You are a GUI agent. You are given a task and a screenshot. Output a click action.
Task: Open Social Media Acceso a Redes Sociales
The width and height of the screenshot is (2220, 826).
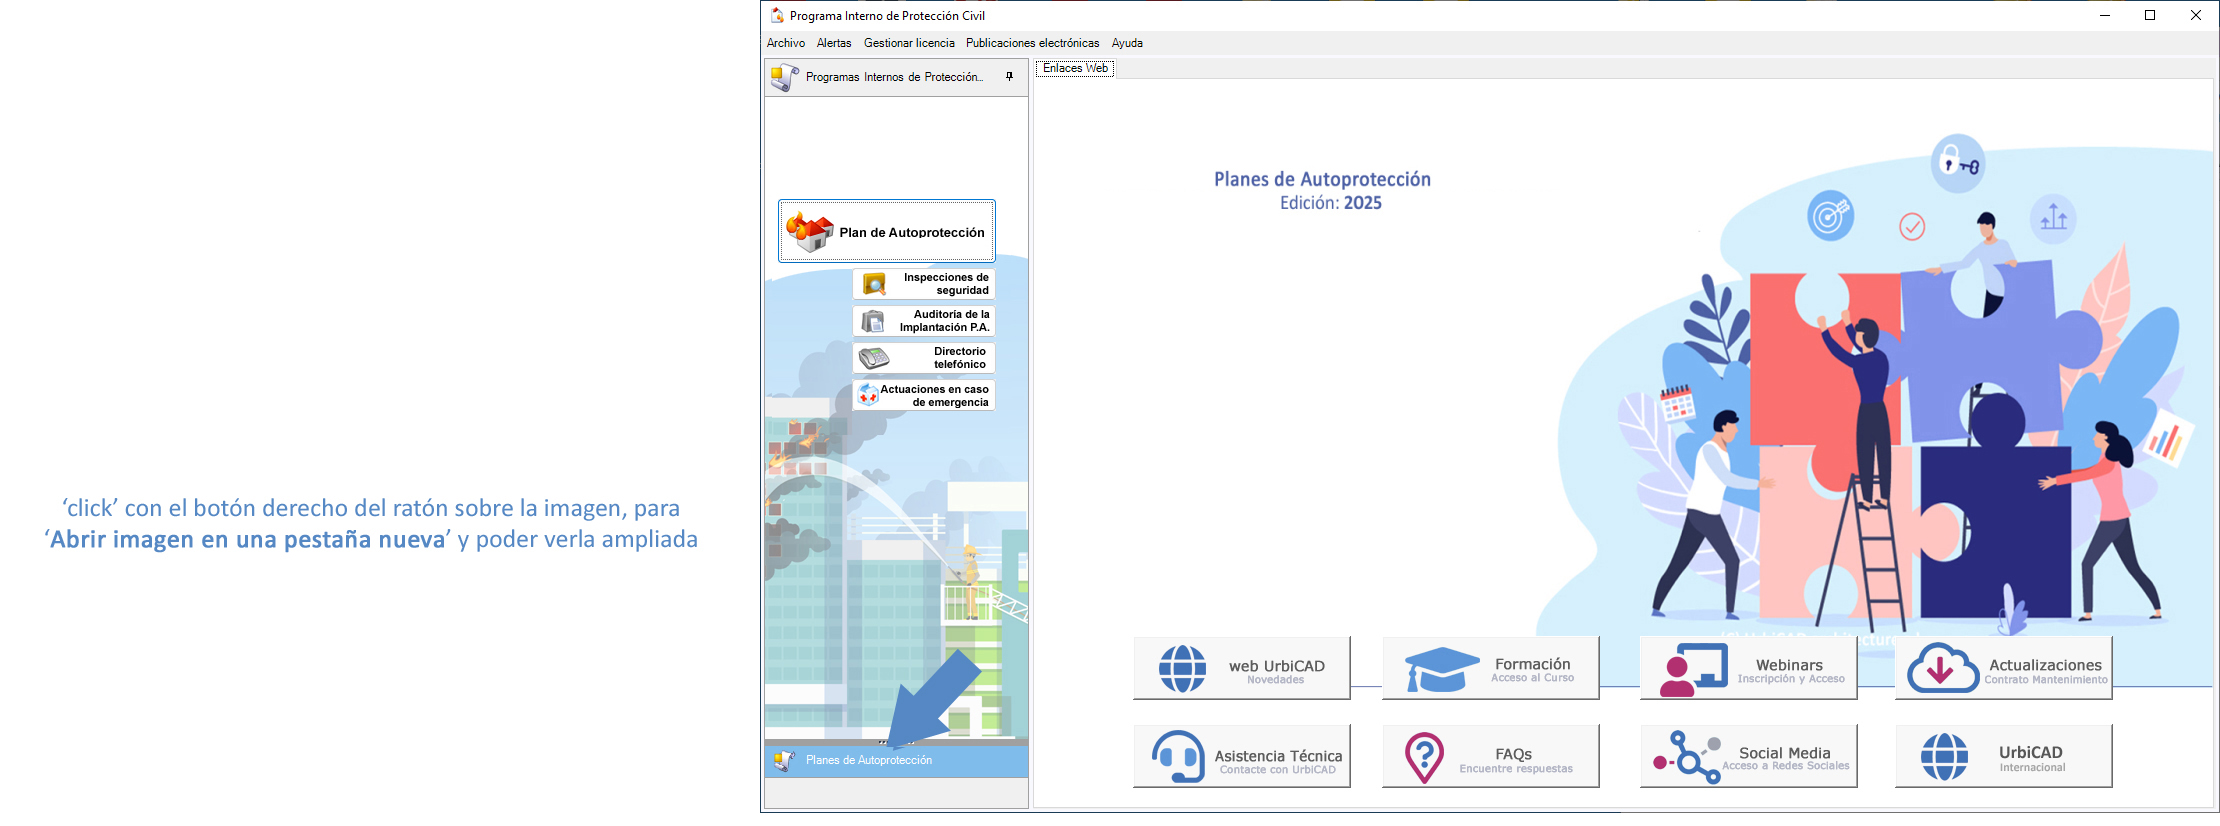tap(1749, 756)
